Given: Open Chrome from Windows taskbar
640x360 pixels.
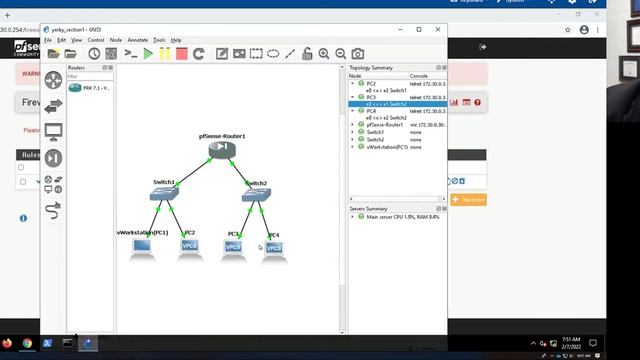Looking at the screenshot, I should [x=27, y=343].
